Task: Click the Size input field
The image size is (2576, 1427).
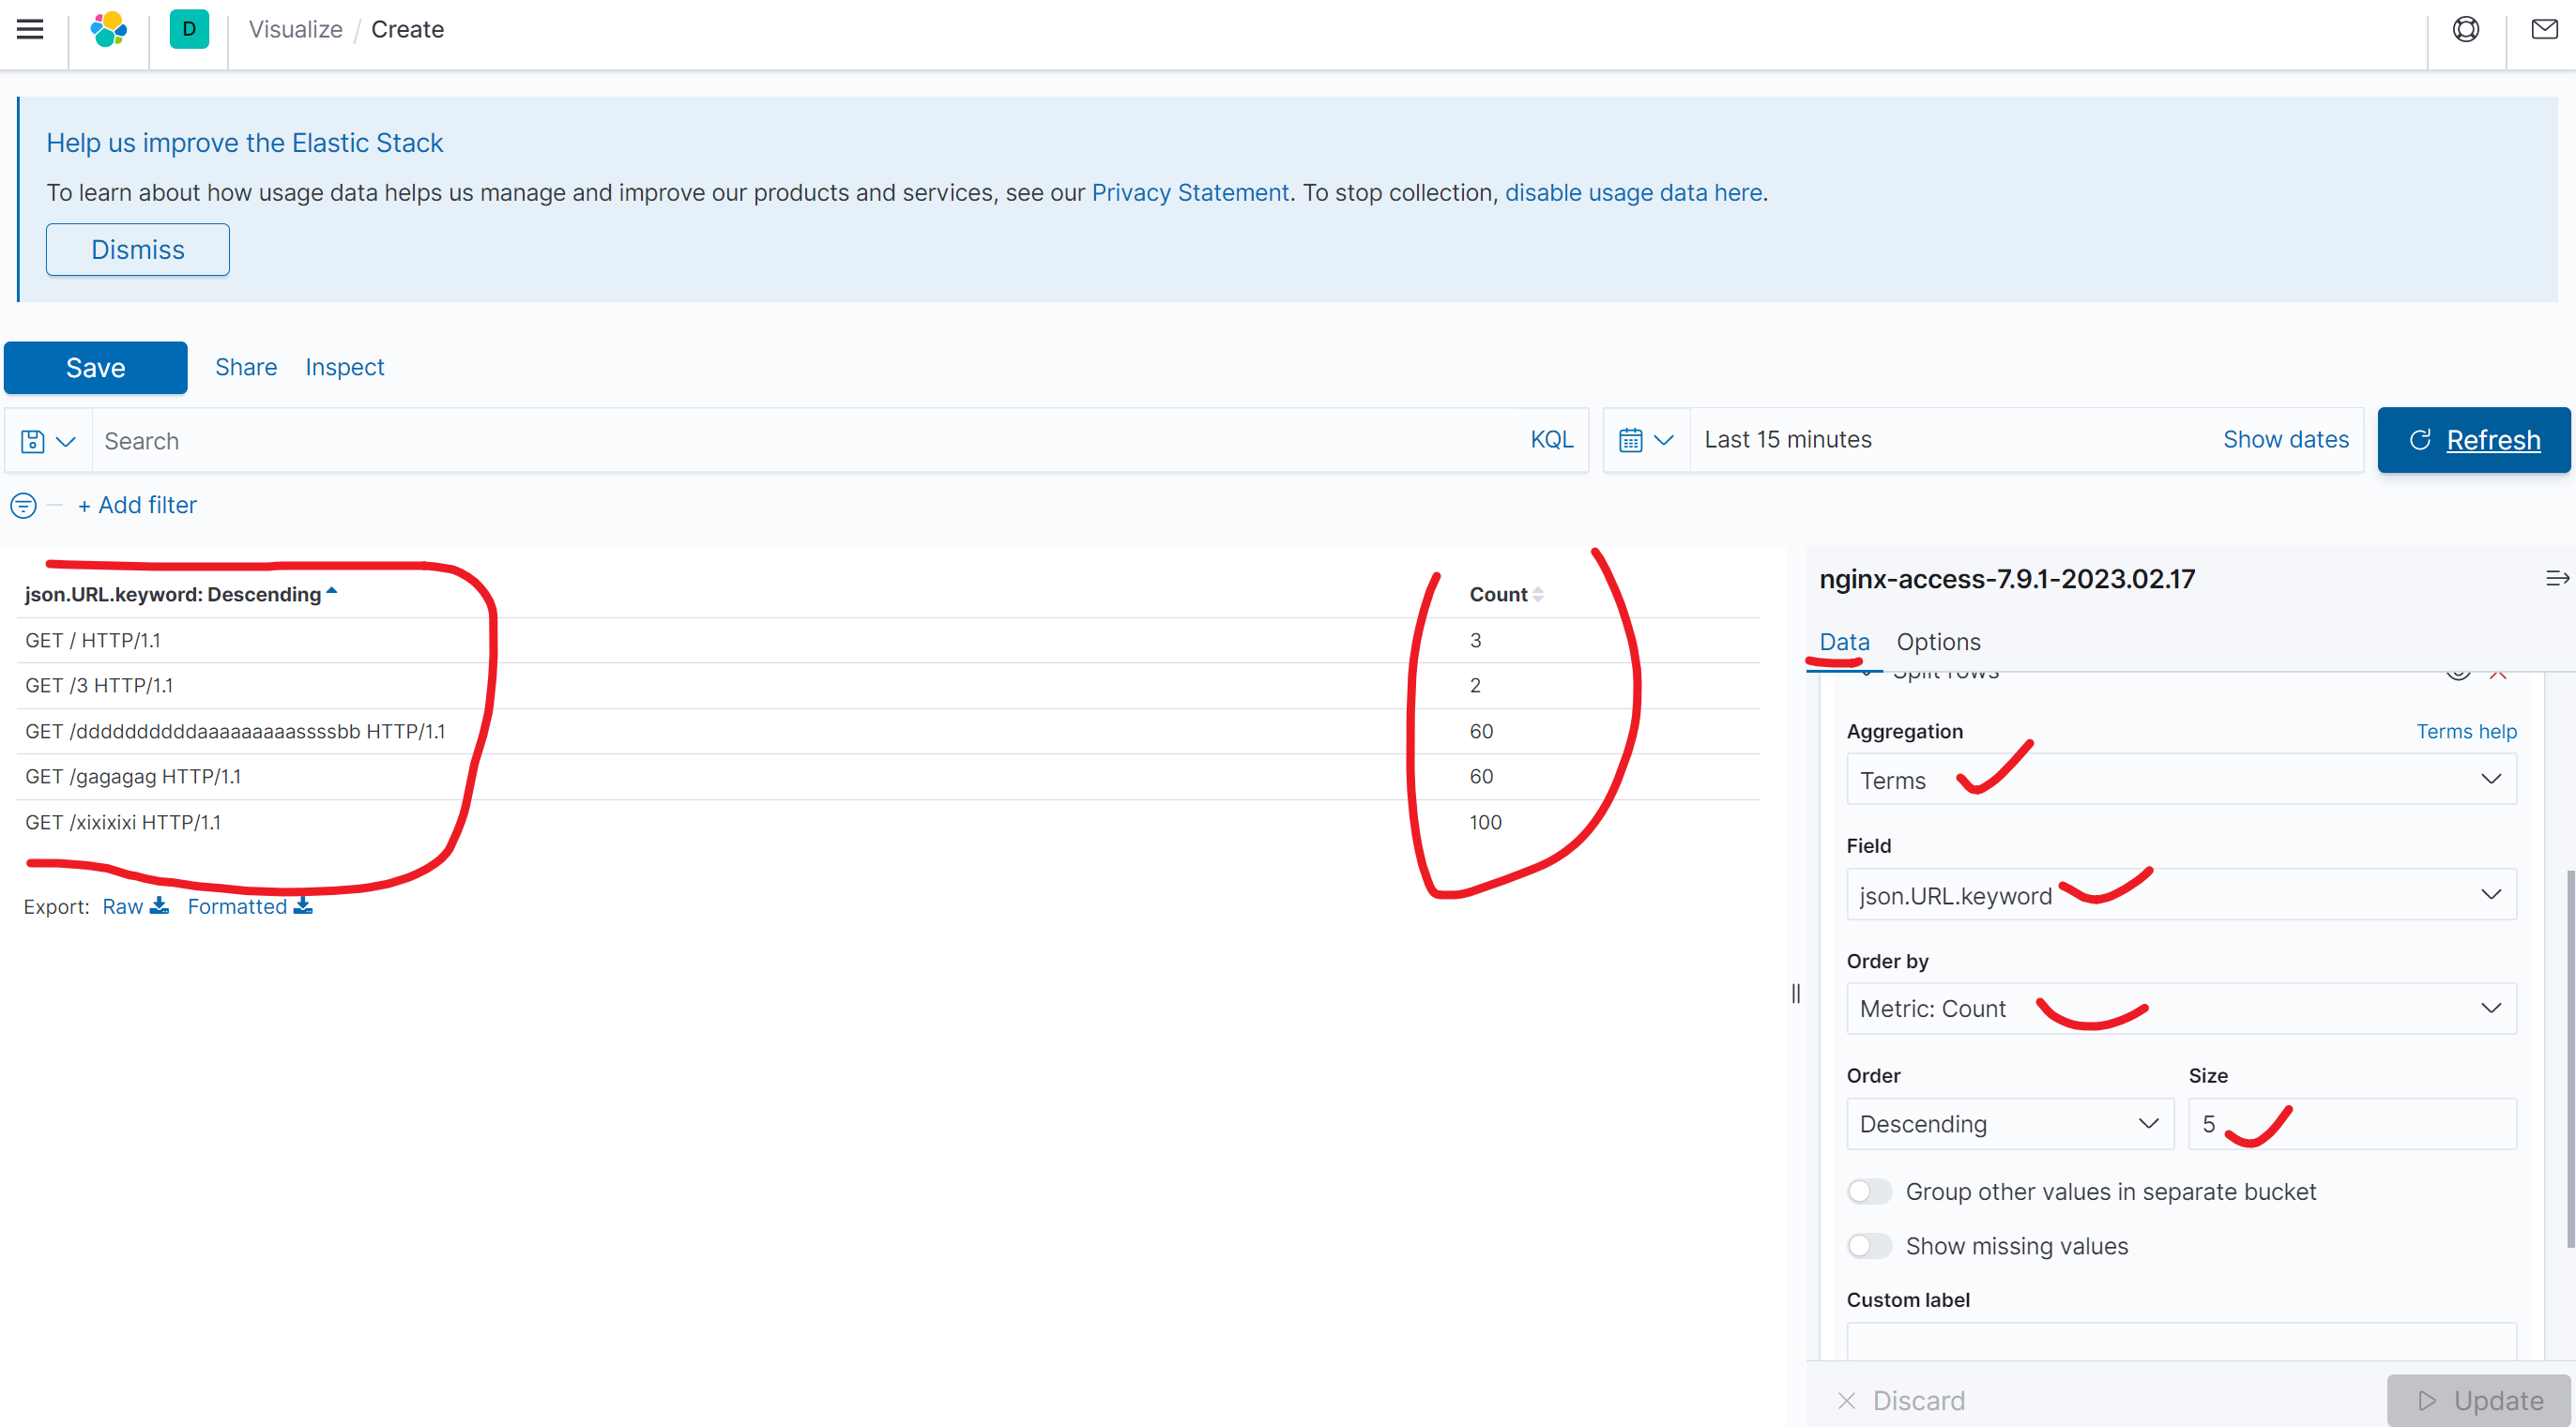Action: point(2380,1124)
